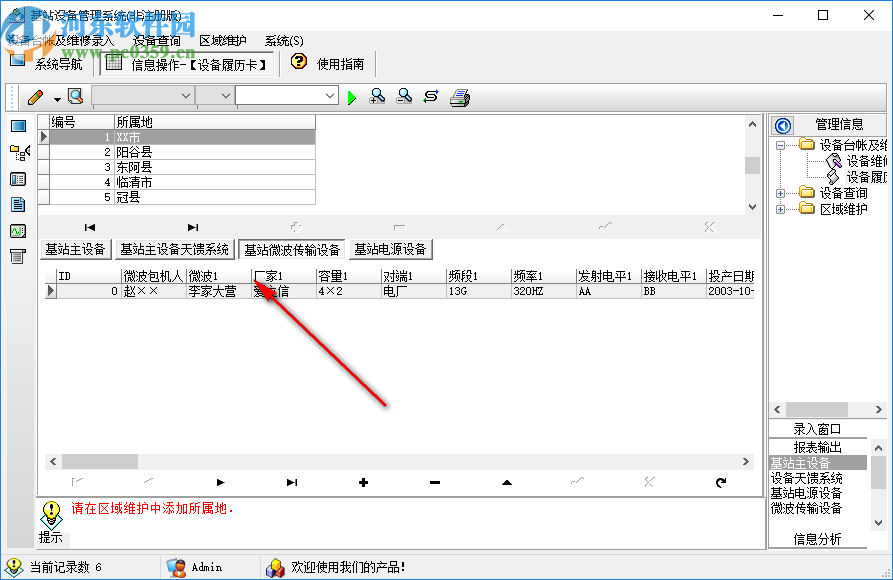Click the last-record navigation control
This screenshot has width=893, height=580.
(x=291, y=481)
